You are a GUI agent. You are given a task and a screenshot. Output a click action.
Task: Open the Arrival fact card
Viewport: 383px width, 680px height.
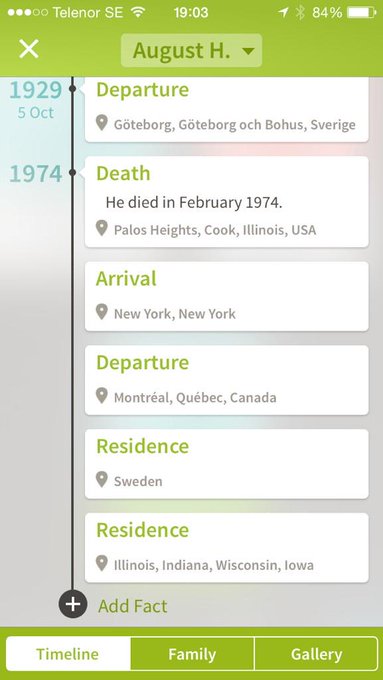226,296
